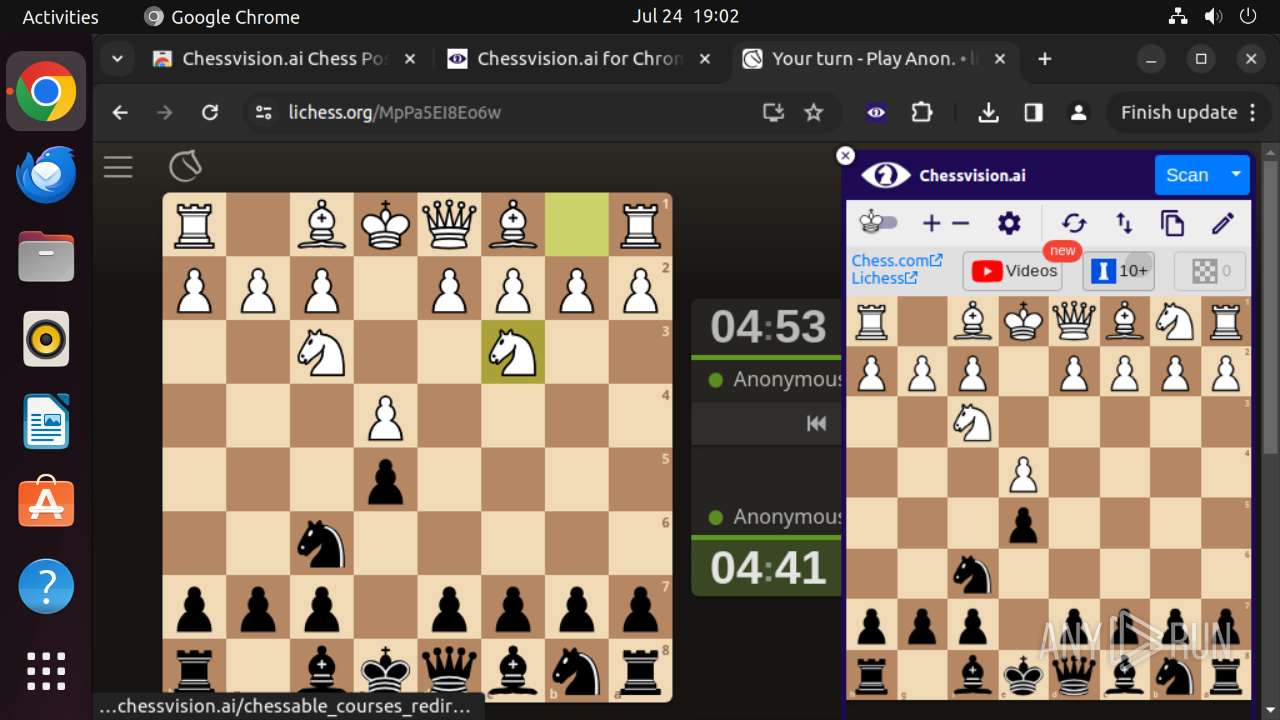Screen dimensions: 1280x720
Task: Click the plus zoom-in icon in Chessvision
Action: click(932, 223)
